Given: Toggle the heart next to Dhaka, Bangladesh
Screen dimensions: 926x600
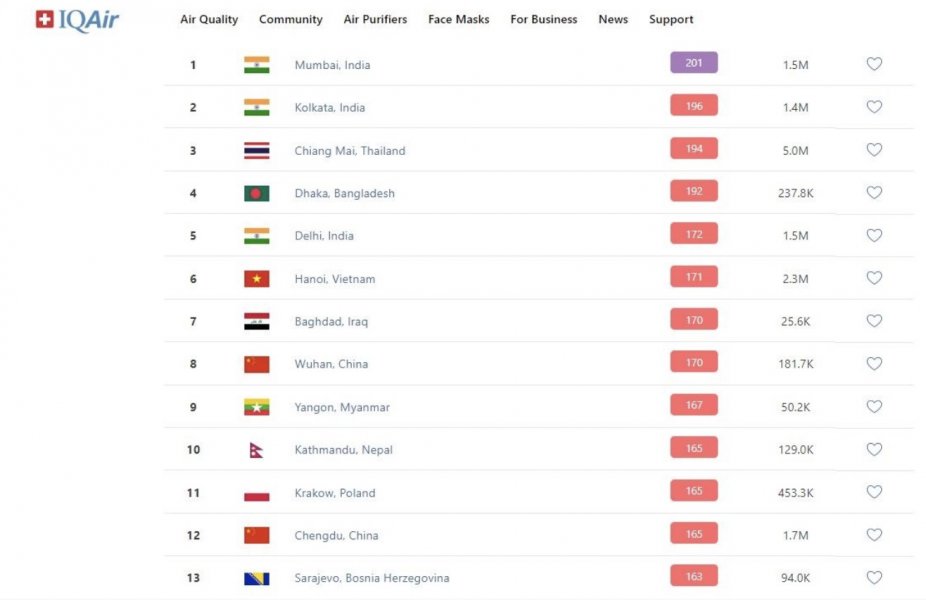Looking at the screenshot, I should [874, 193].
